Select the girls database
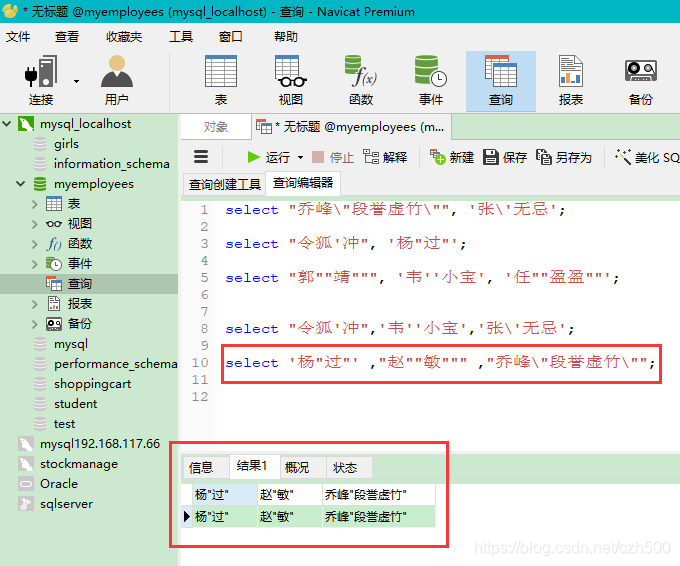 66,144
